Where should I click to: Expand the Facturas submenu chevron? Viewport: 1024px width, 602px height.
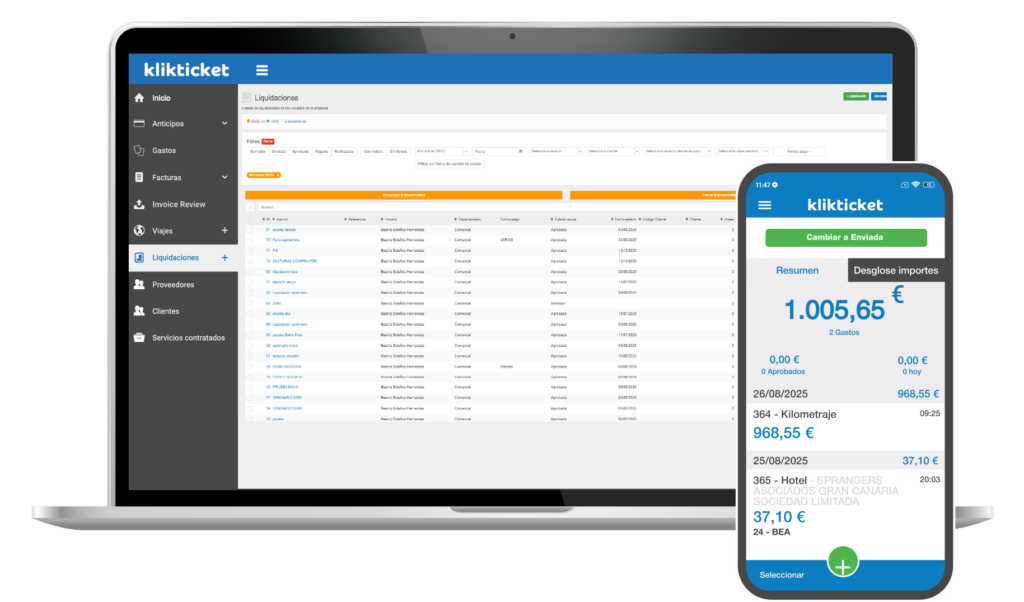pyautogui.click(x=225, y=177)
